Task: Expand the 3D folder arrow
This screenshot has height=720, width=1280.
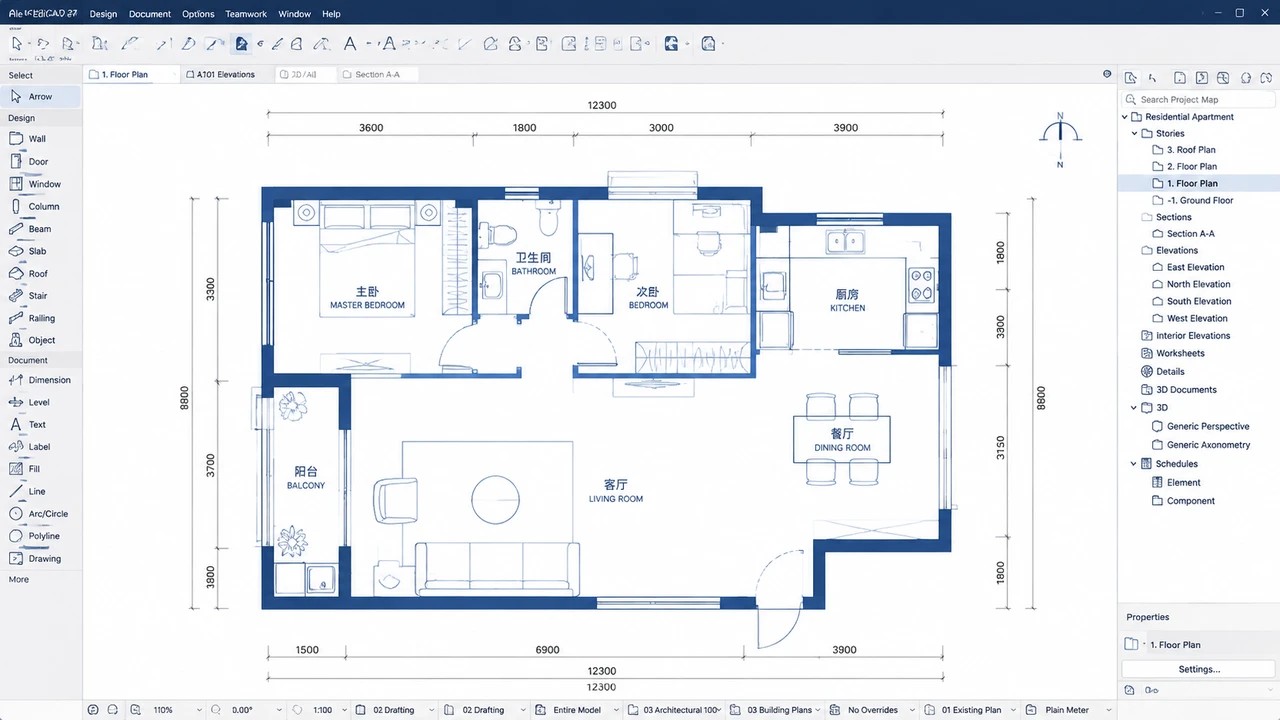Action: coord(1135,408)
